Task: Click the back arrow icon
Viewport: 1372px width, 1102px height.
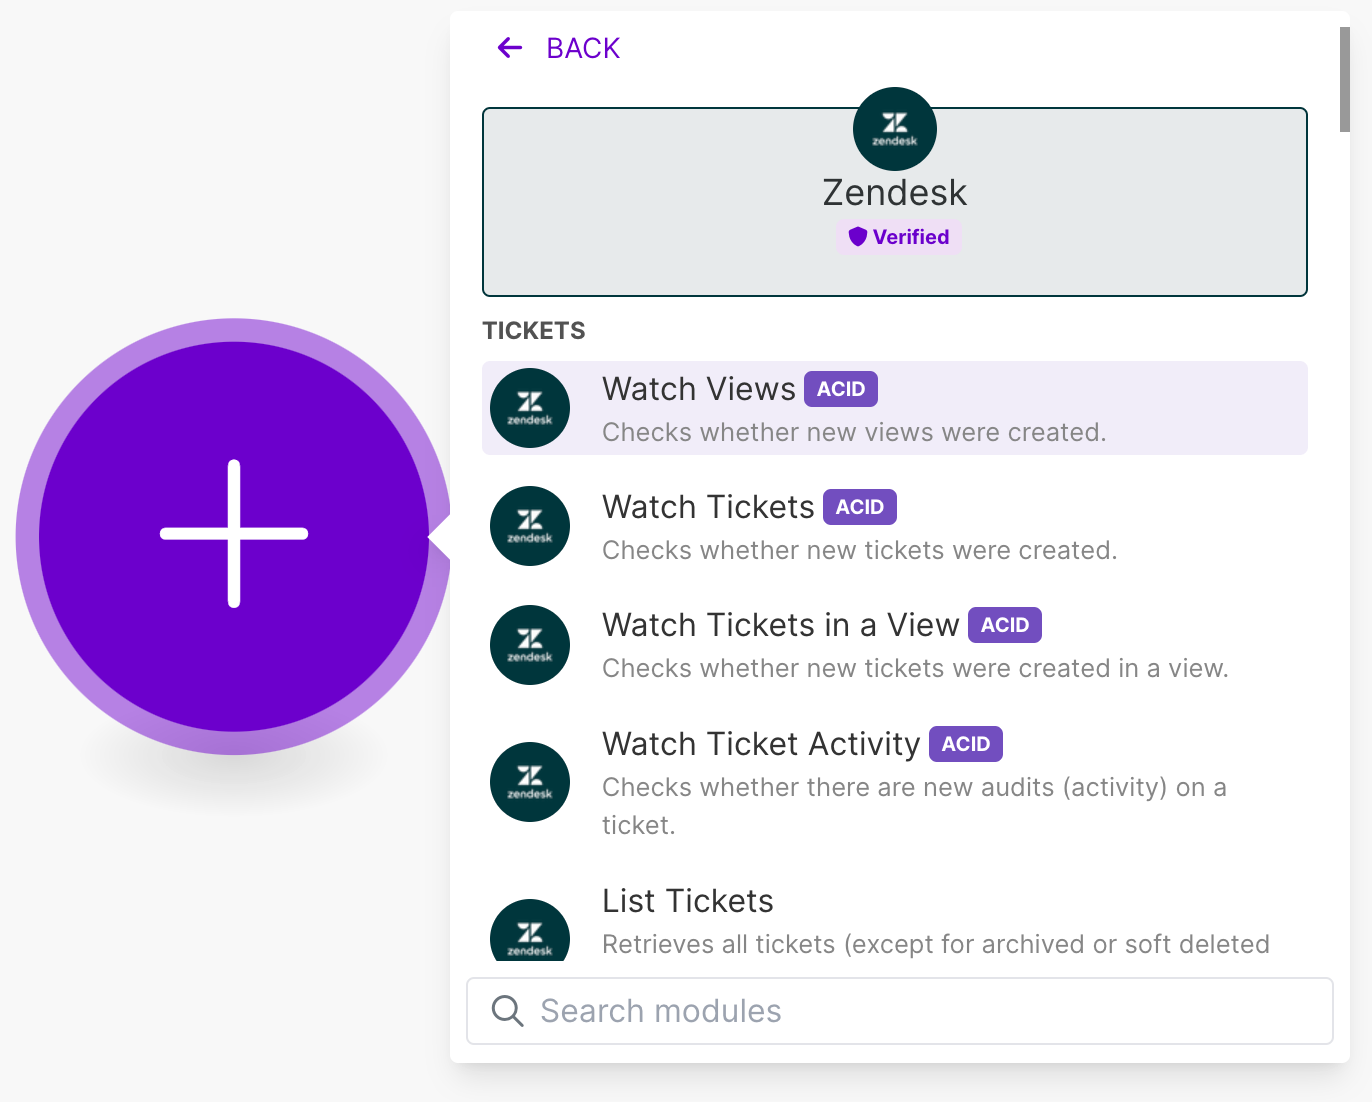Action: (x=510, y=48)
